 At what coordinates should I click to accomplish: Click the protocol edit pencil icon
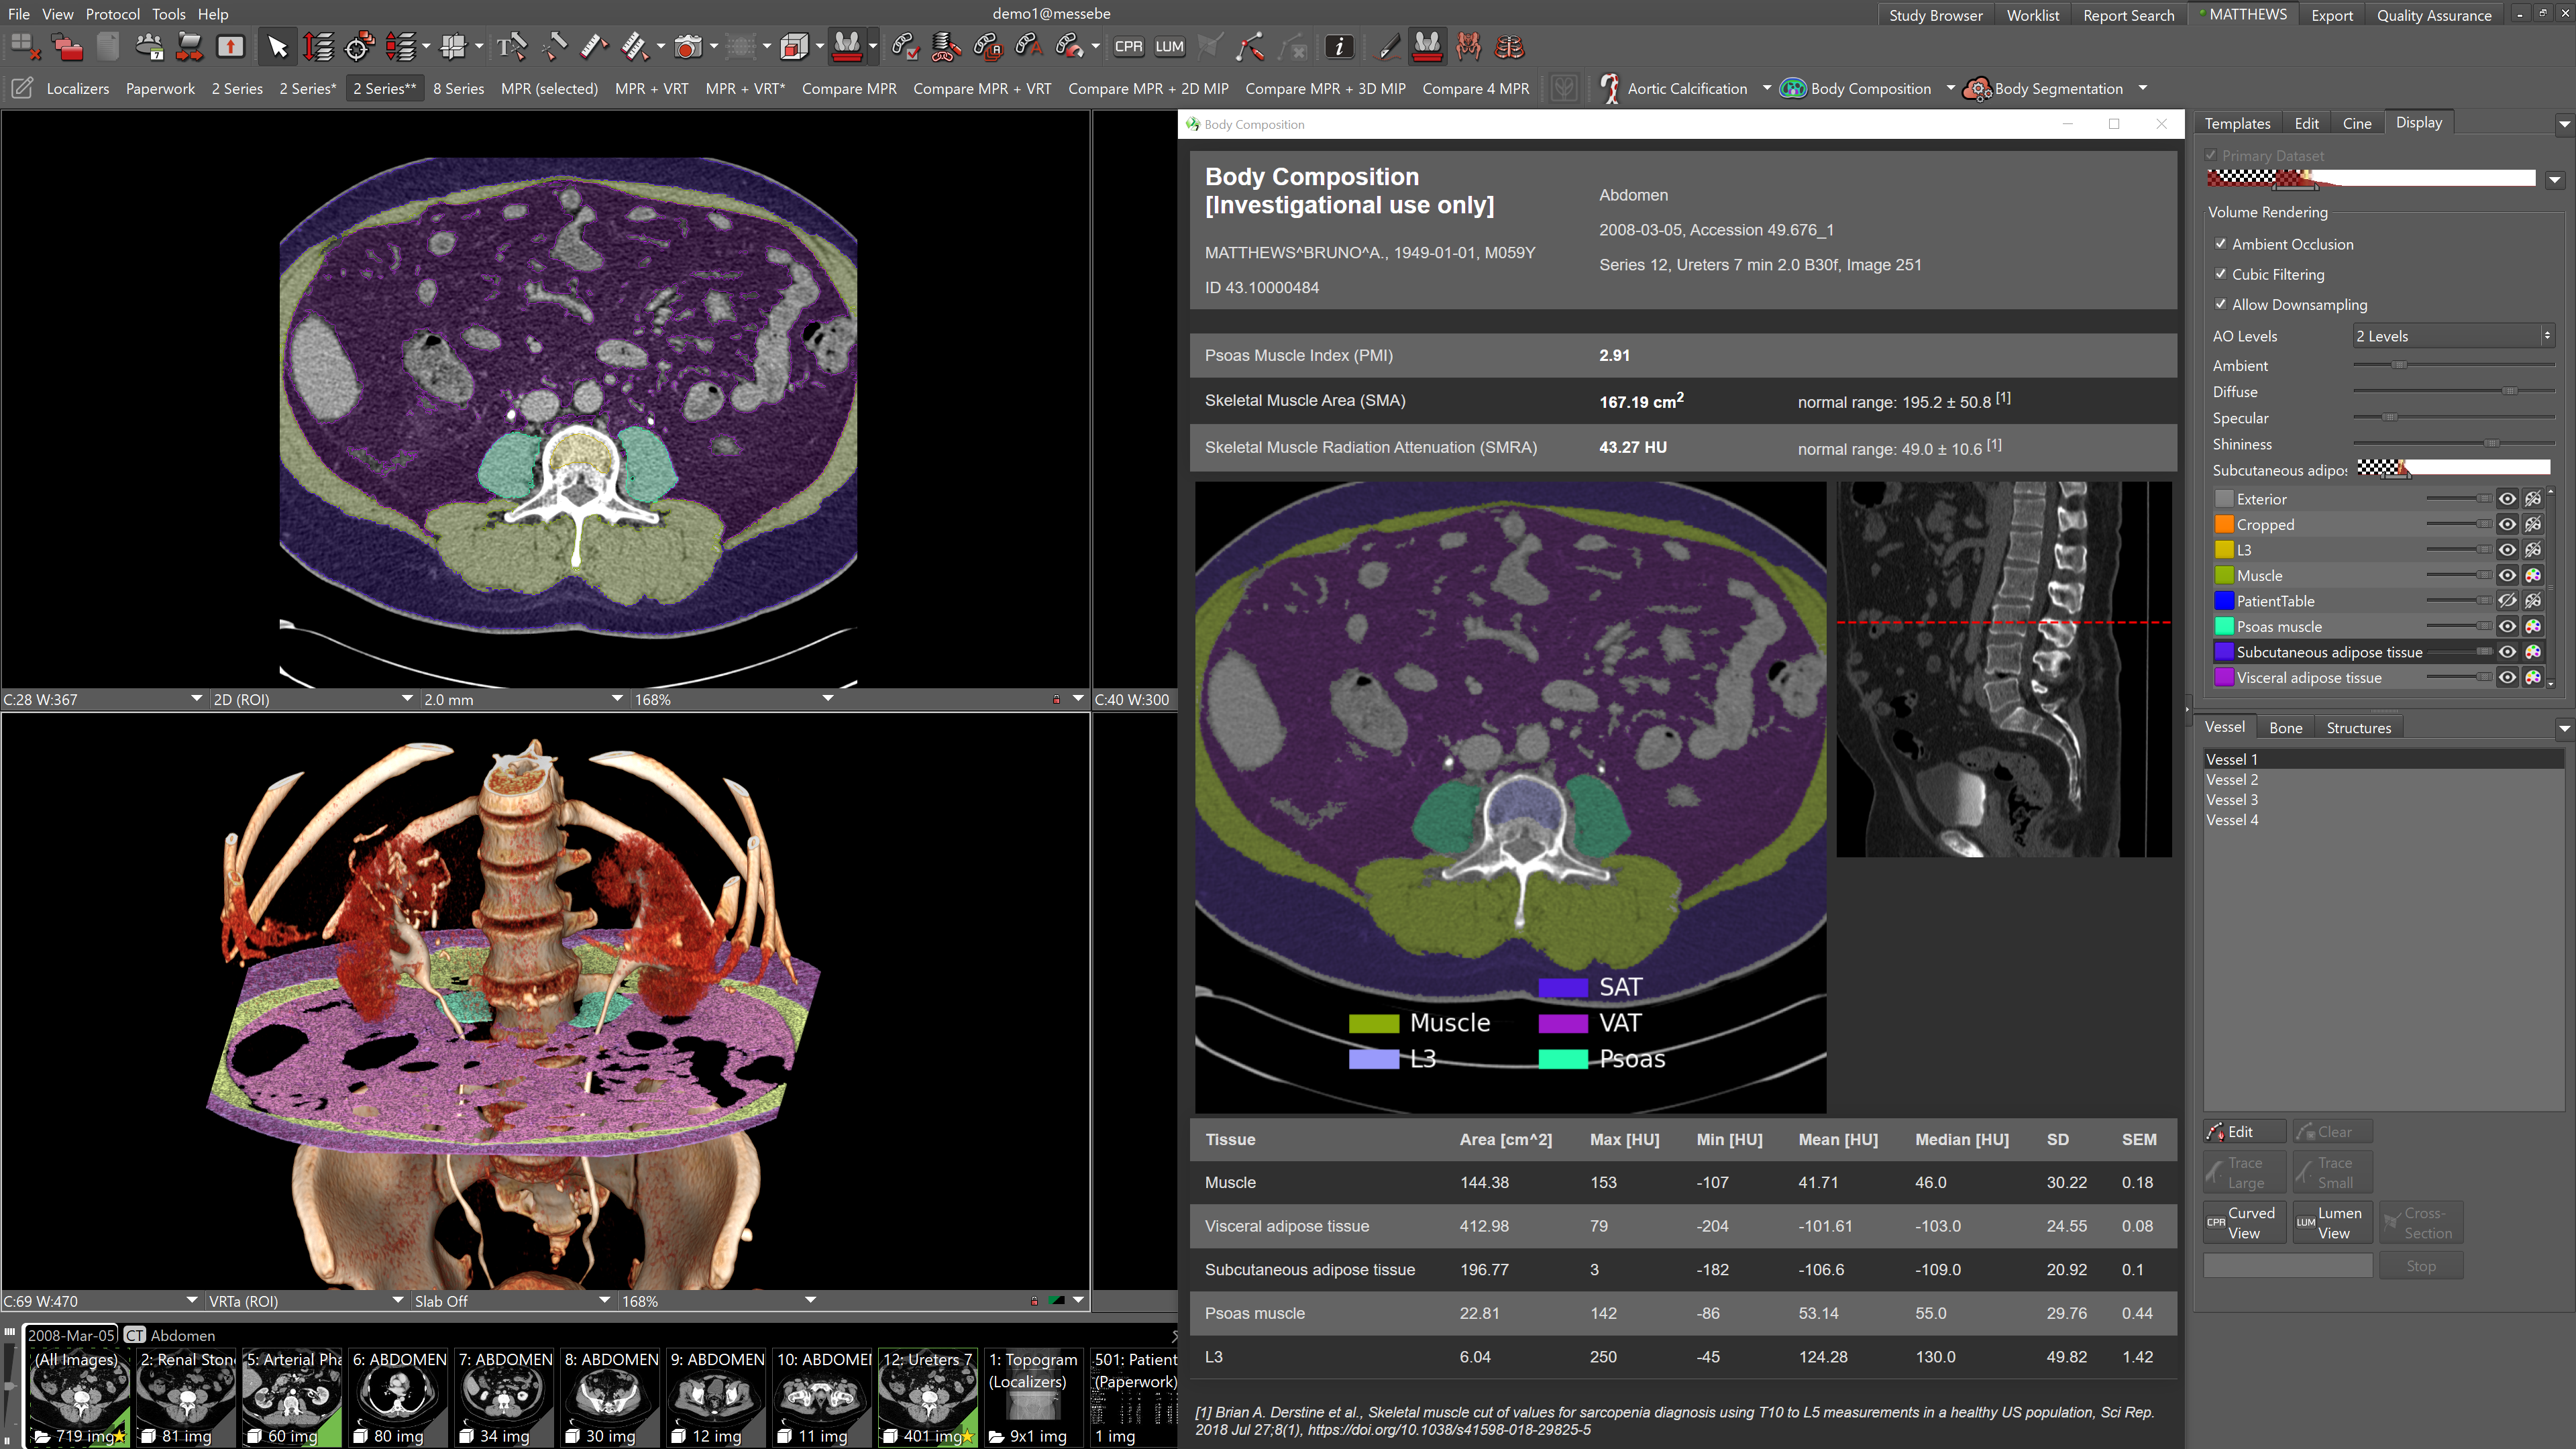22,88
